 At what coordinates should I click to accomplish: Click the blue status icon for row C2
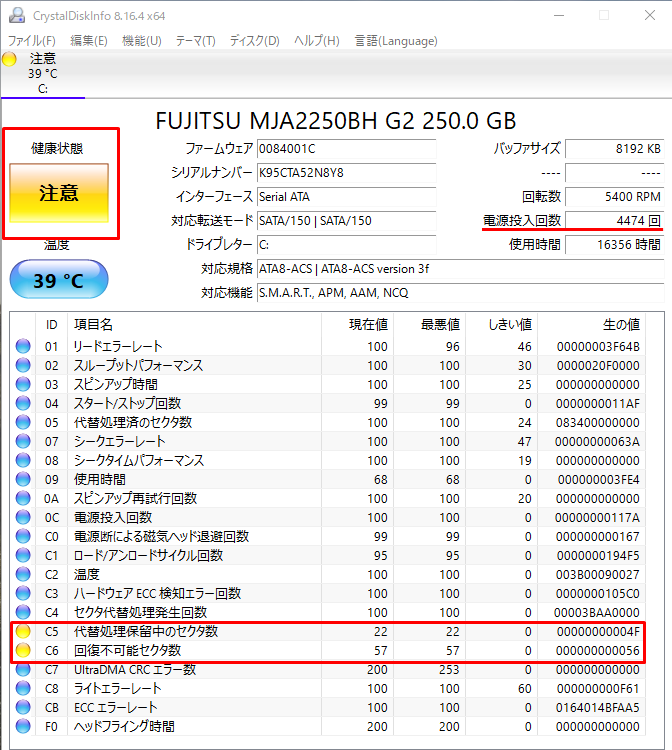[23, 574]
